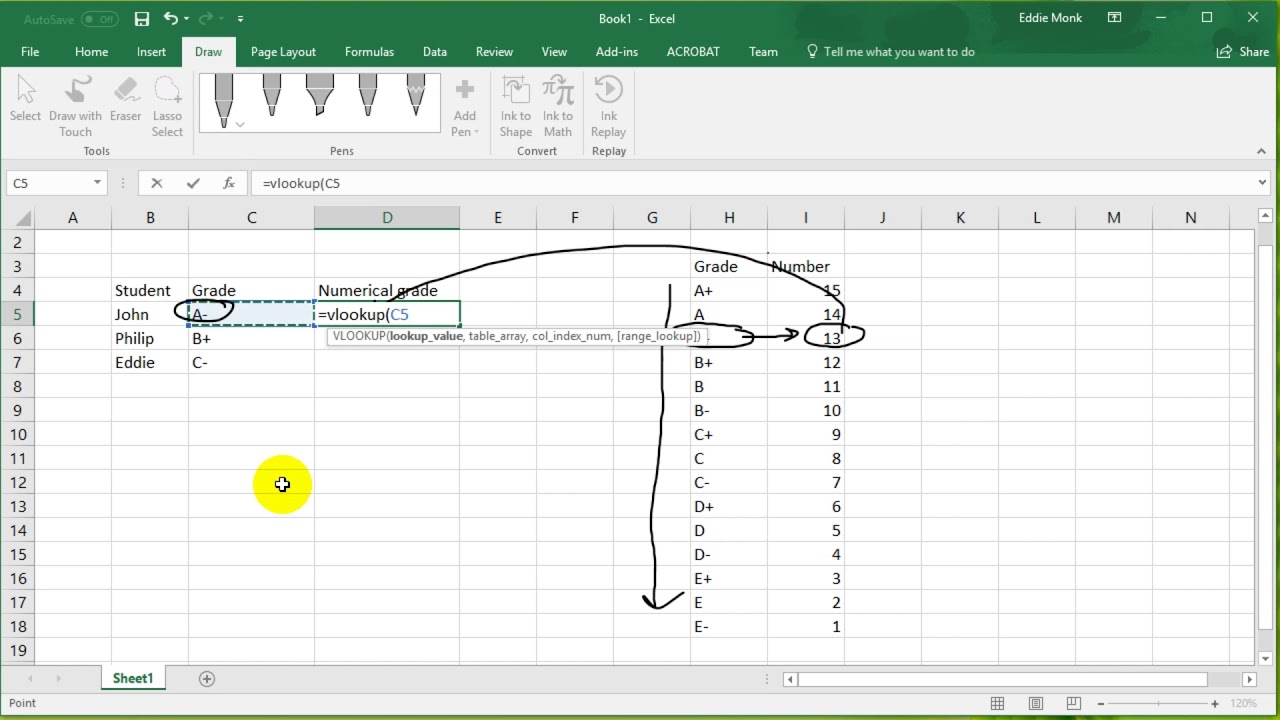Click Ink Replay button
1280x720 pixels.
[x=608, y=107]
